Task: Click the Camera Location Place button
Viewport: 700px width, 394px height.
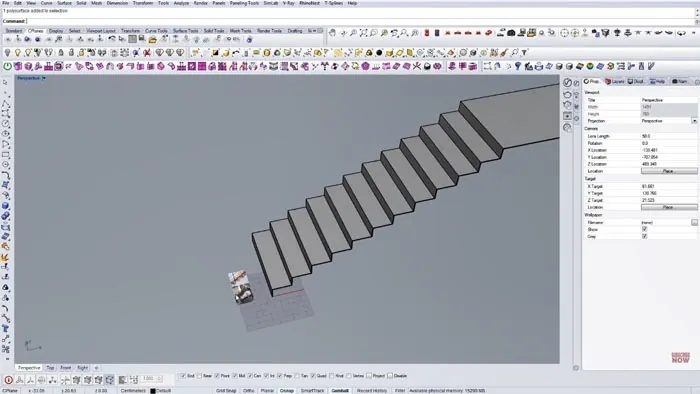Action: 668,171
